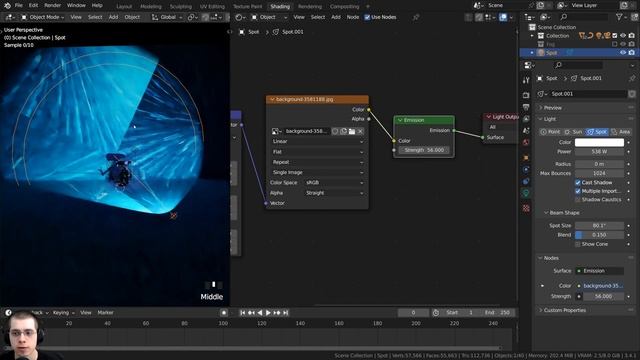Jump to the timeline end frame

click(286, 313)
